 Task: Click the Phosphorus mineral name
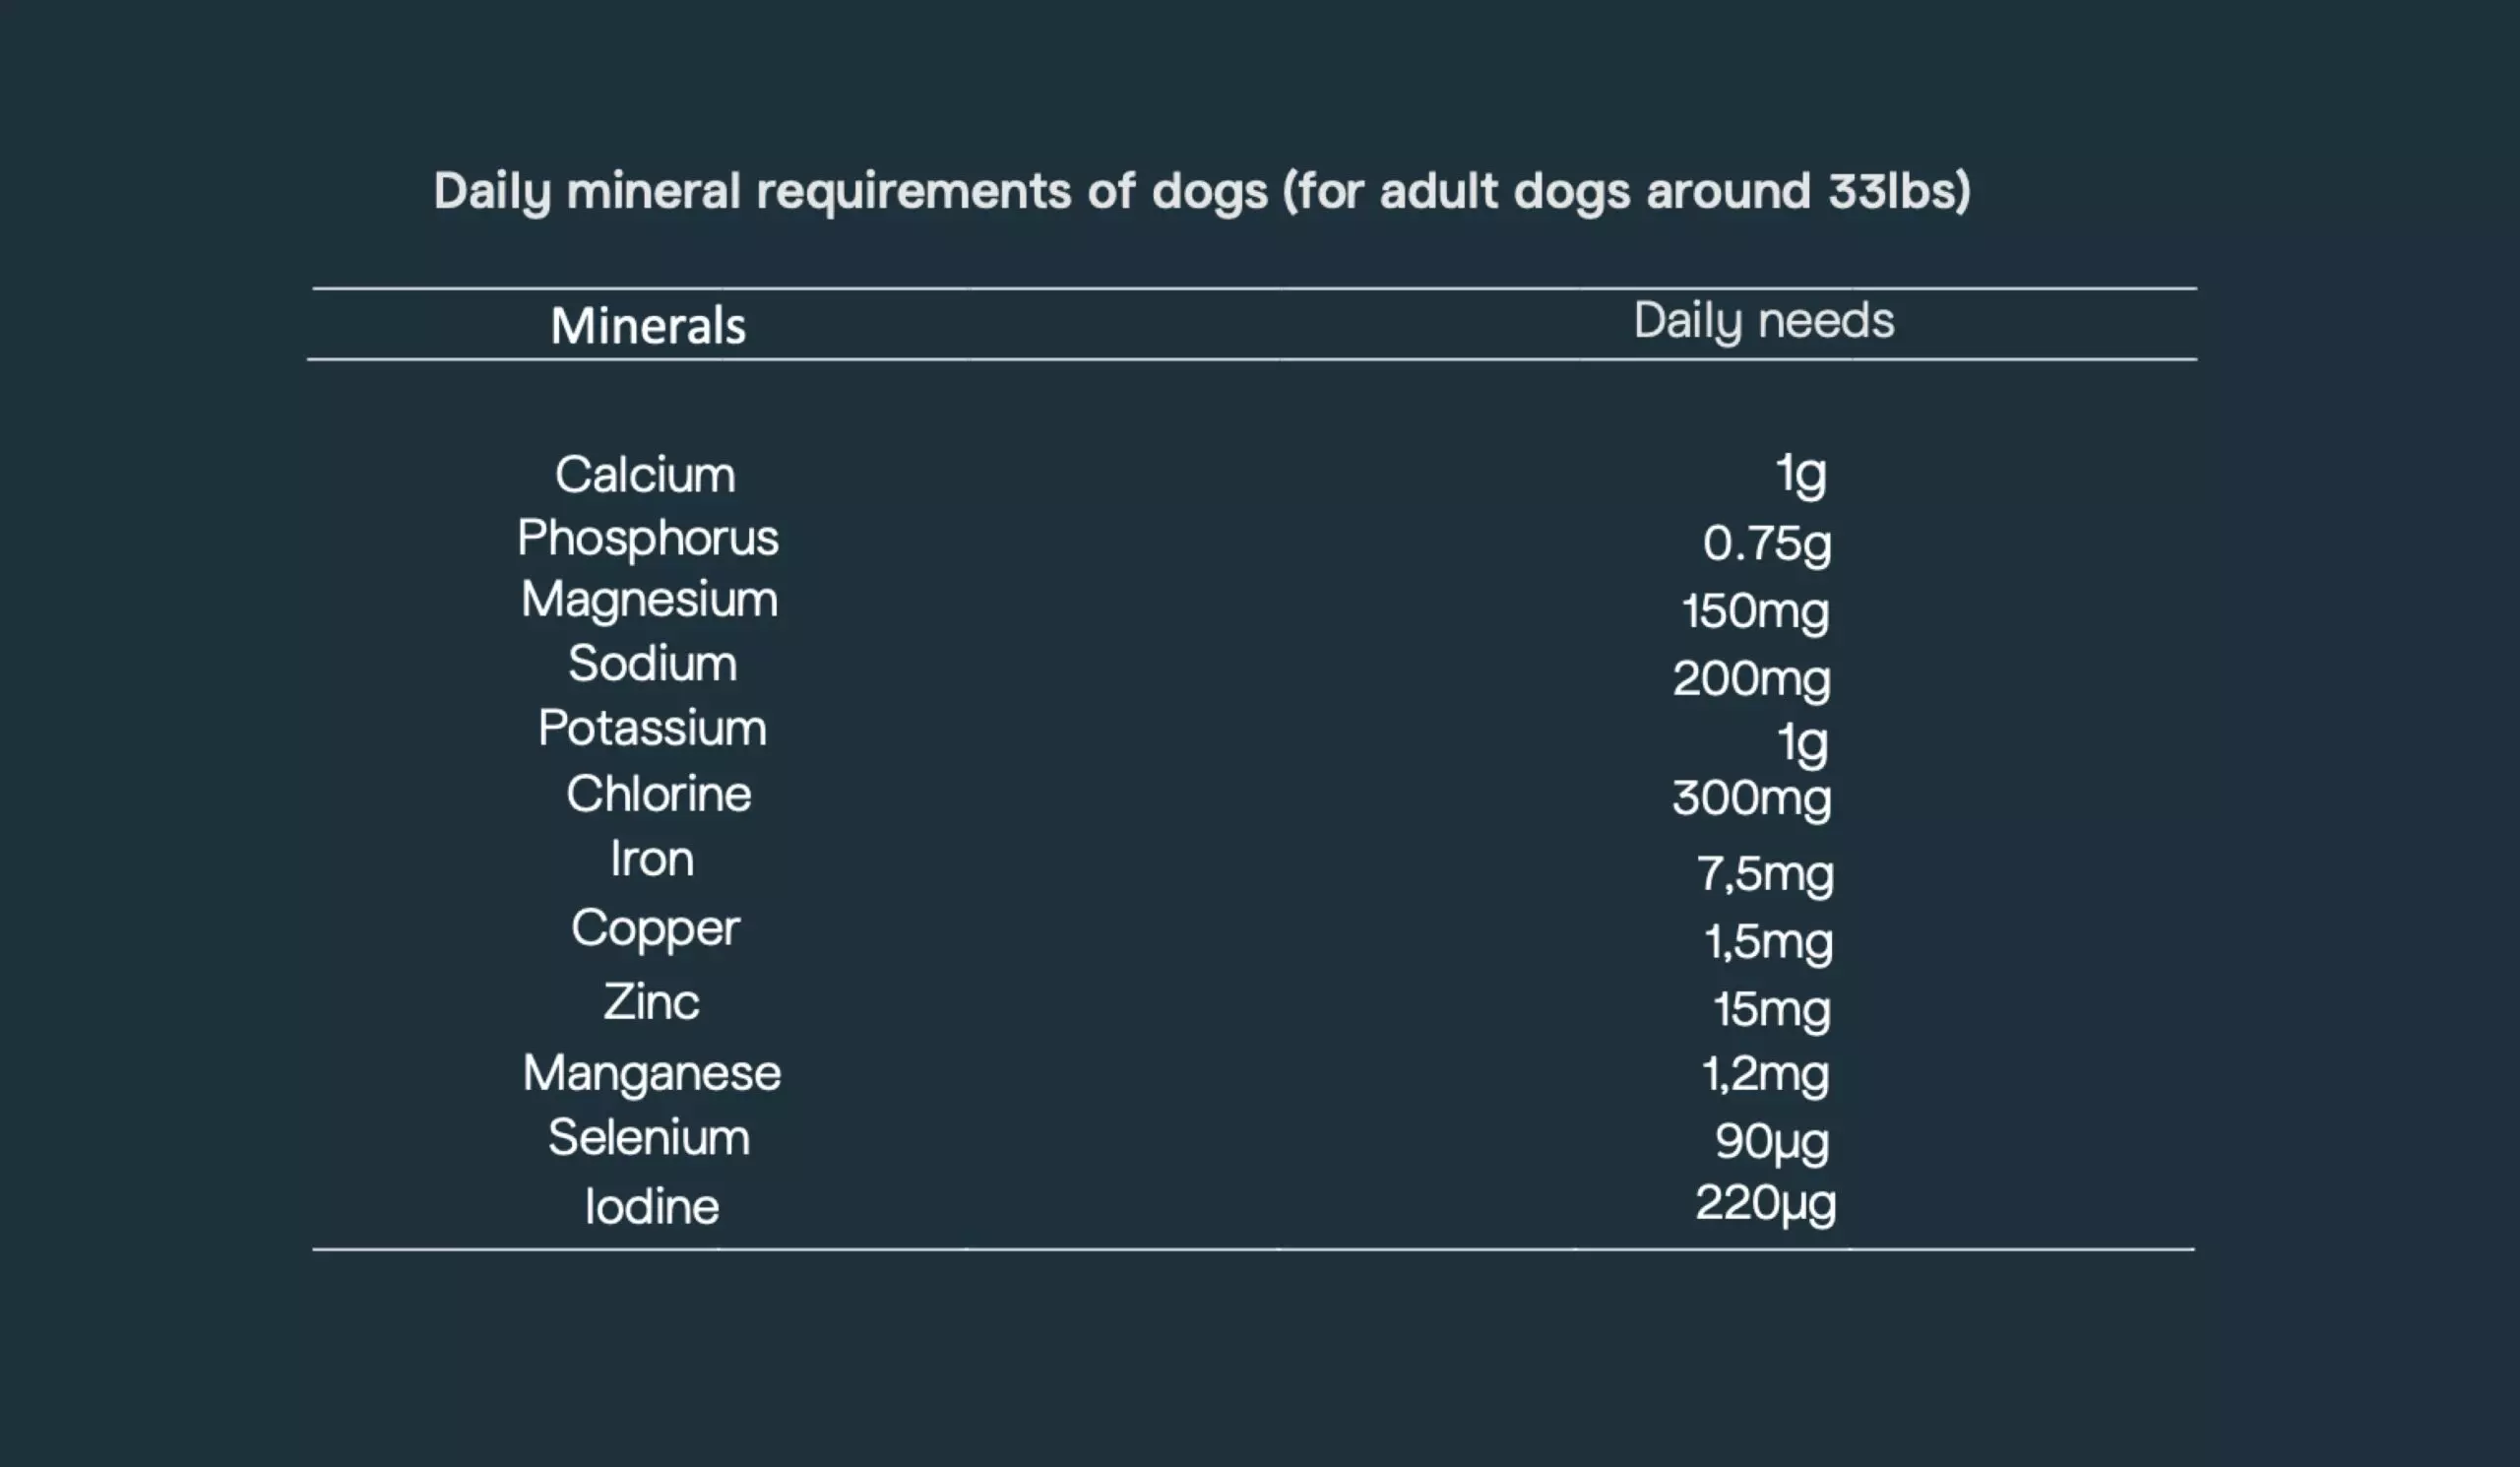[x=647, y=539]
